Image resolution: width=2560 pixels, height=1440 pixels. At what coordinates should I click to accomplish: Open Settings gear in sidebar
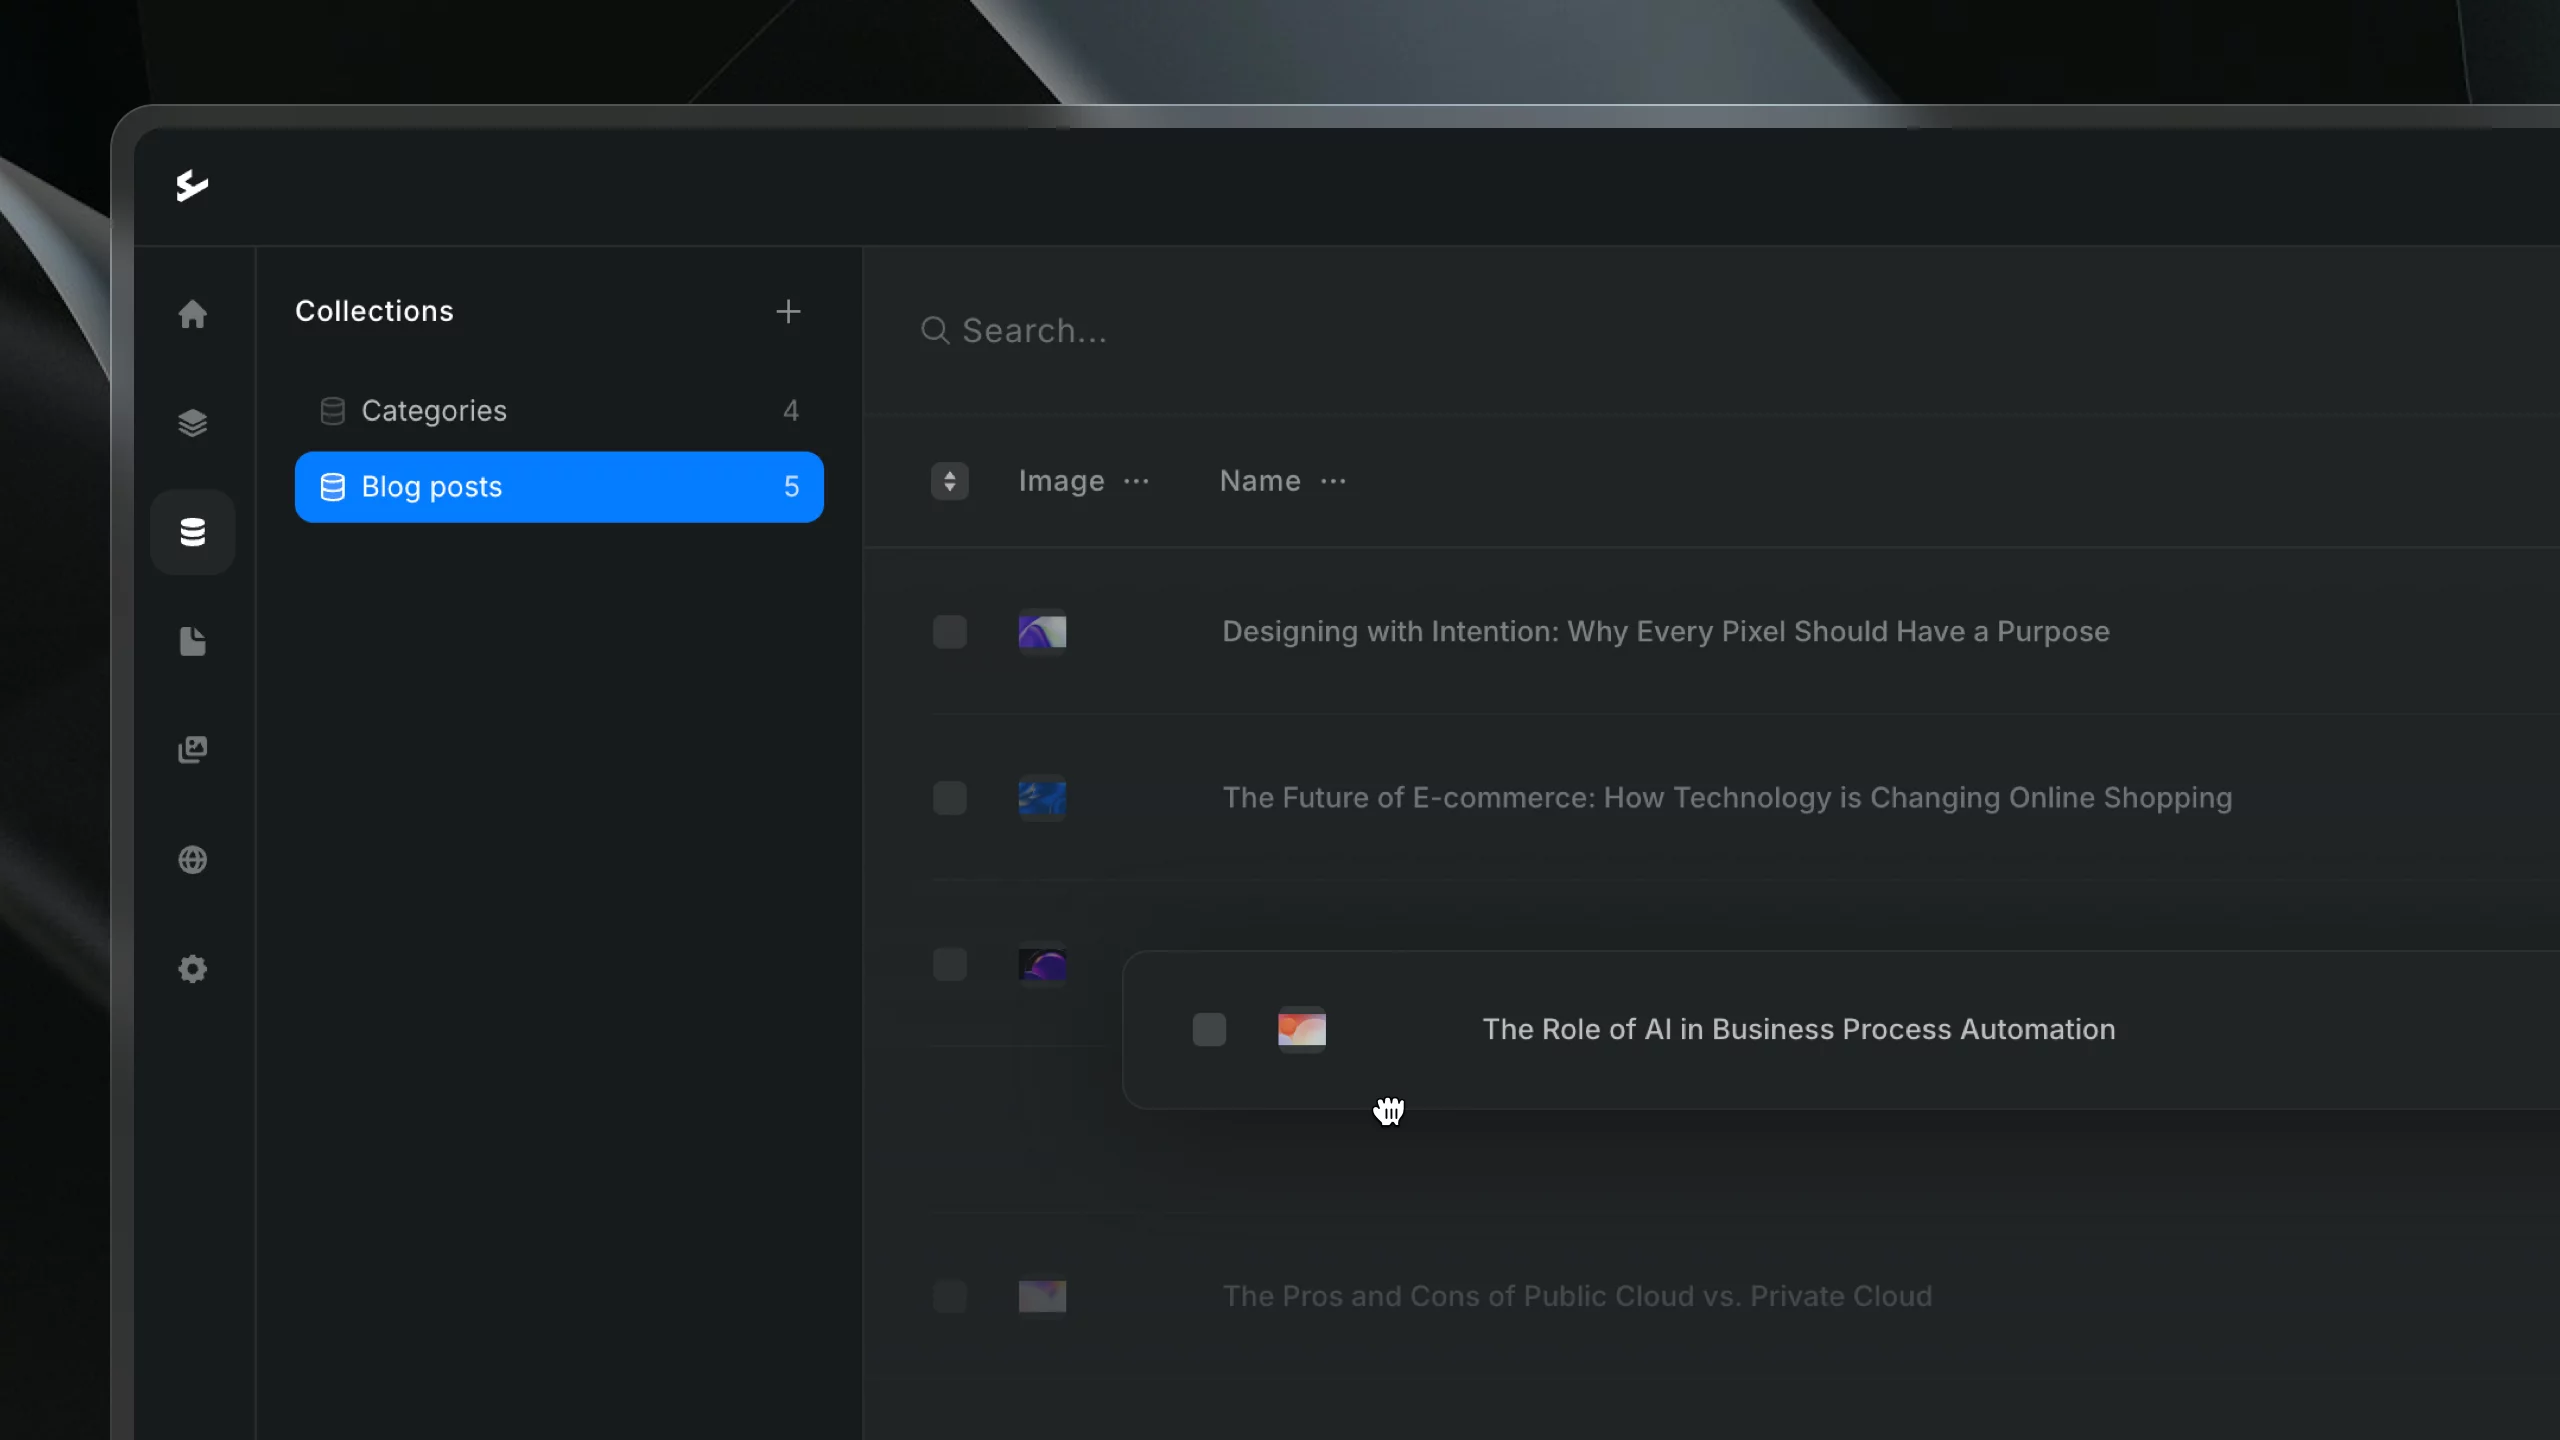(x=192, y=968)
